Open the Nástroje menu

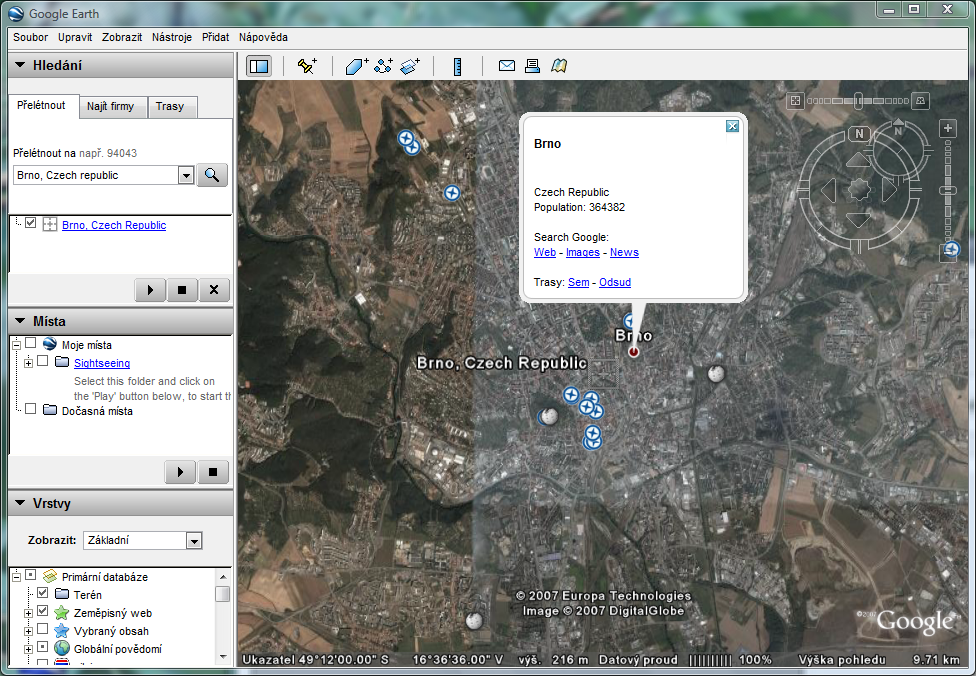tap(172, 37)
